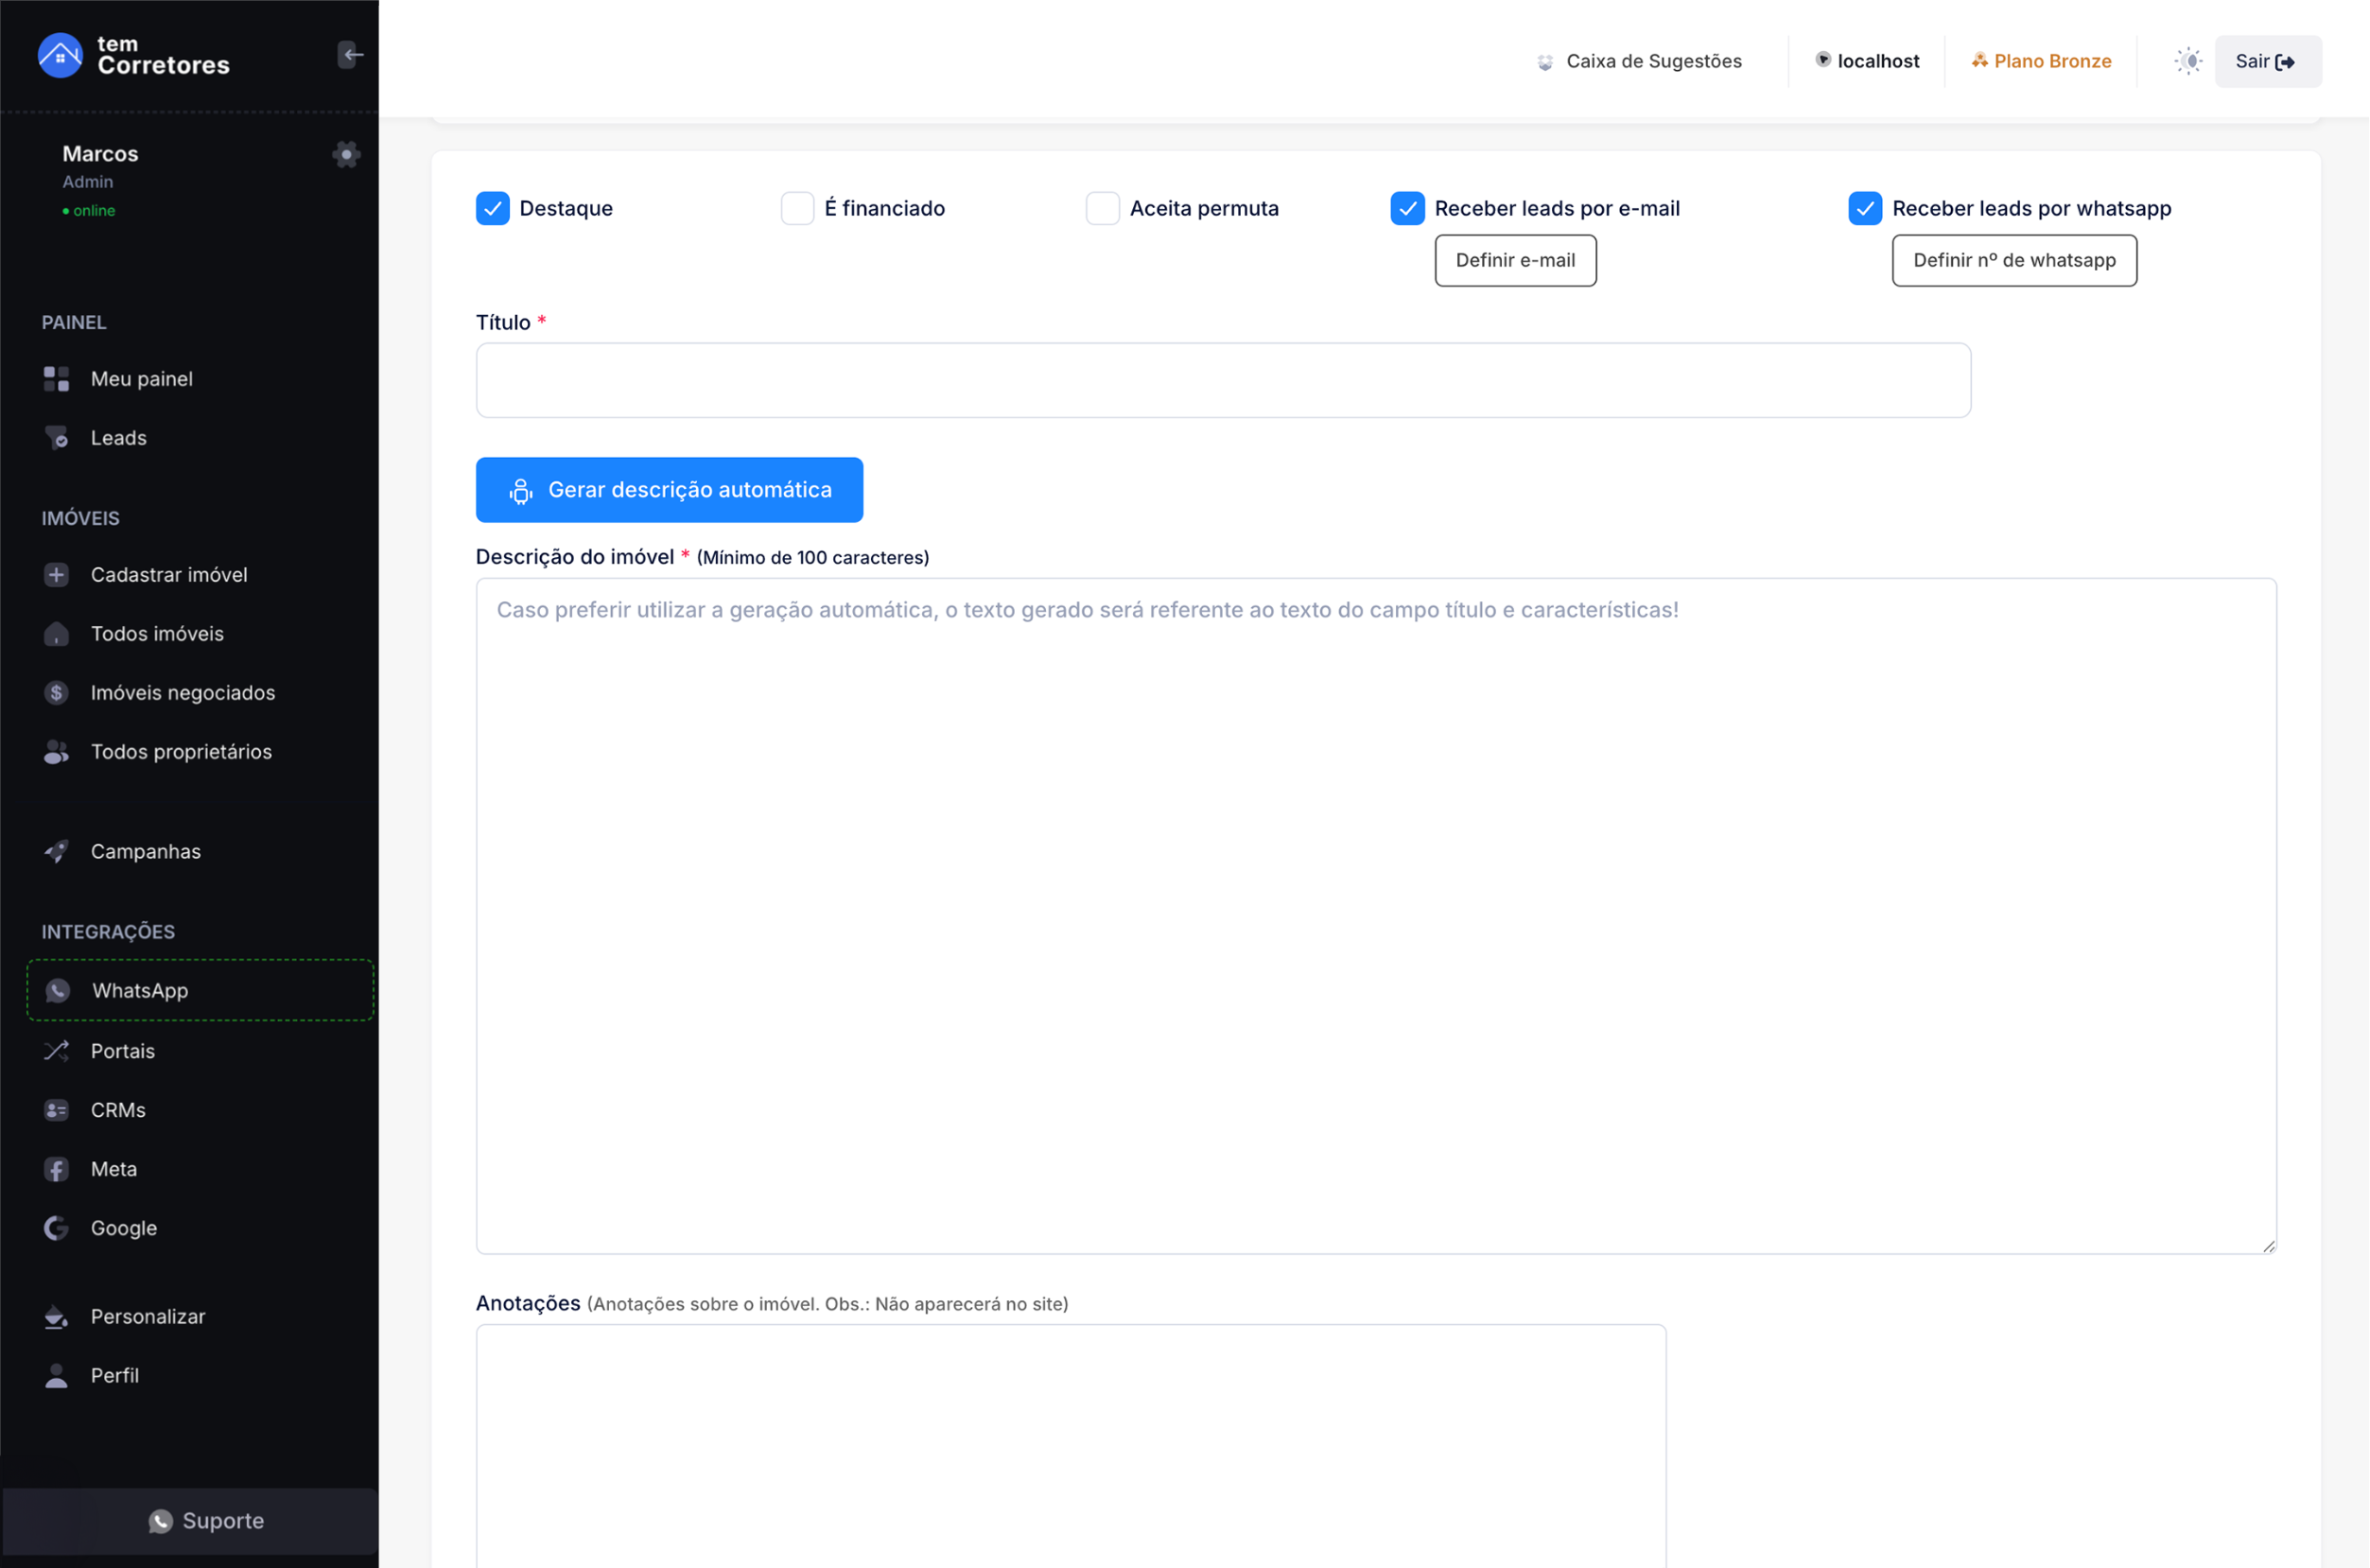Collapse the sidebar with arrow icon
2370x1568 pixels.
click(x=350, y=55)
